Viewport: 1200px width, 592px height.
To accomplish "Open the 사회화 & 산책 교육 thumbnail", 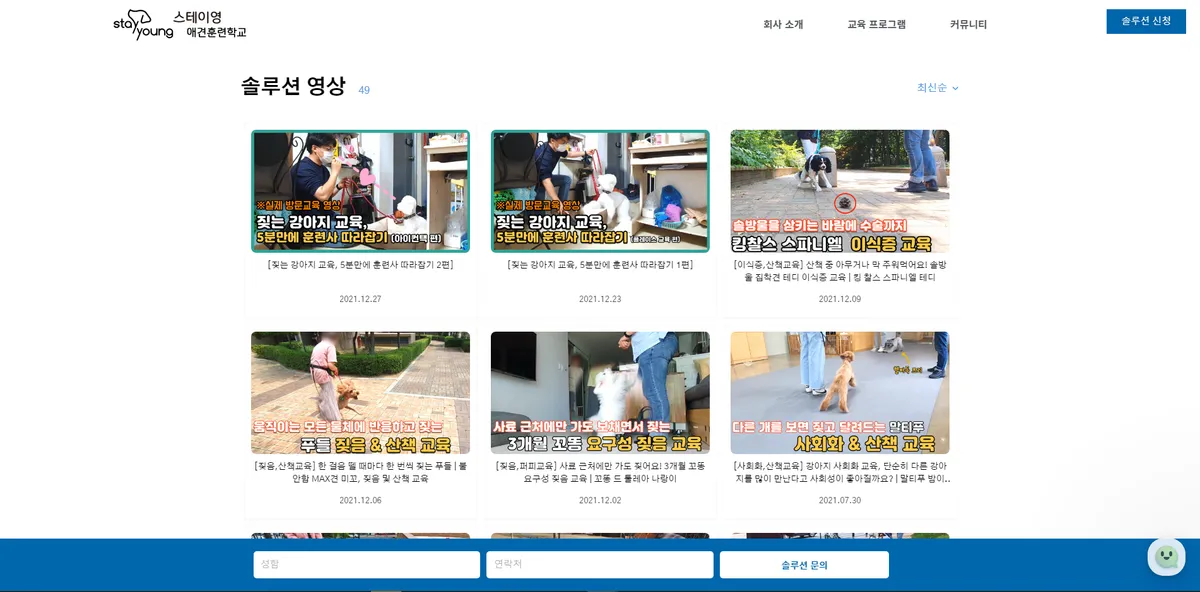I will point(840,393).
